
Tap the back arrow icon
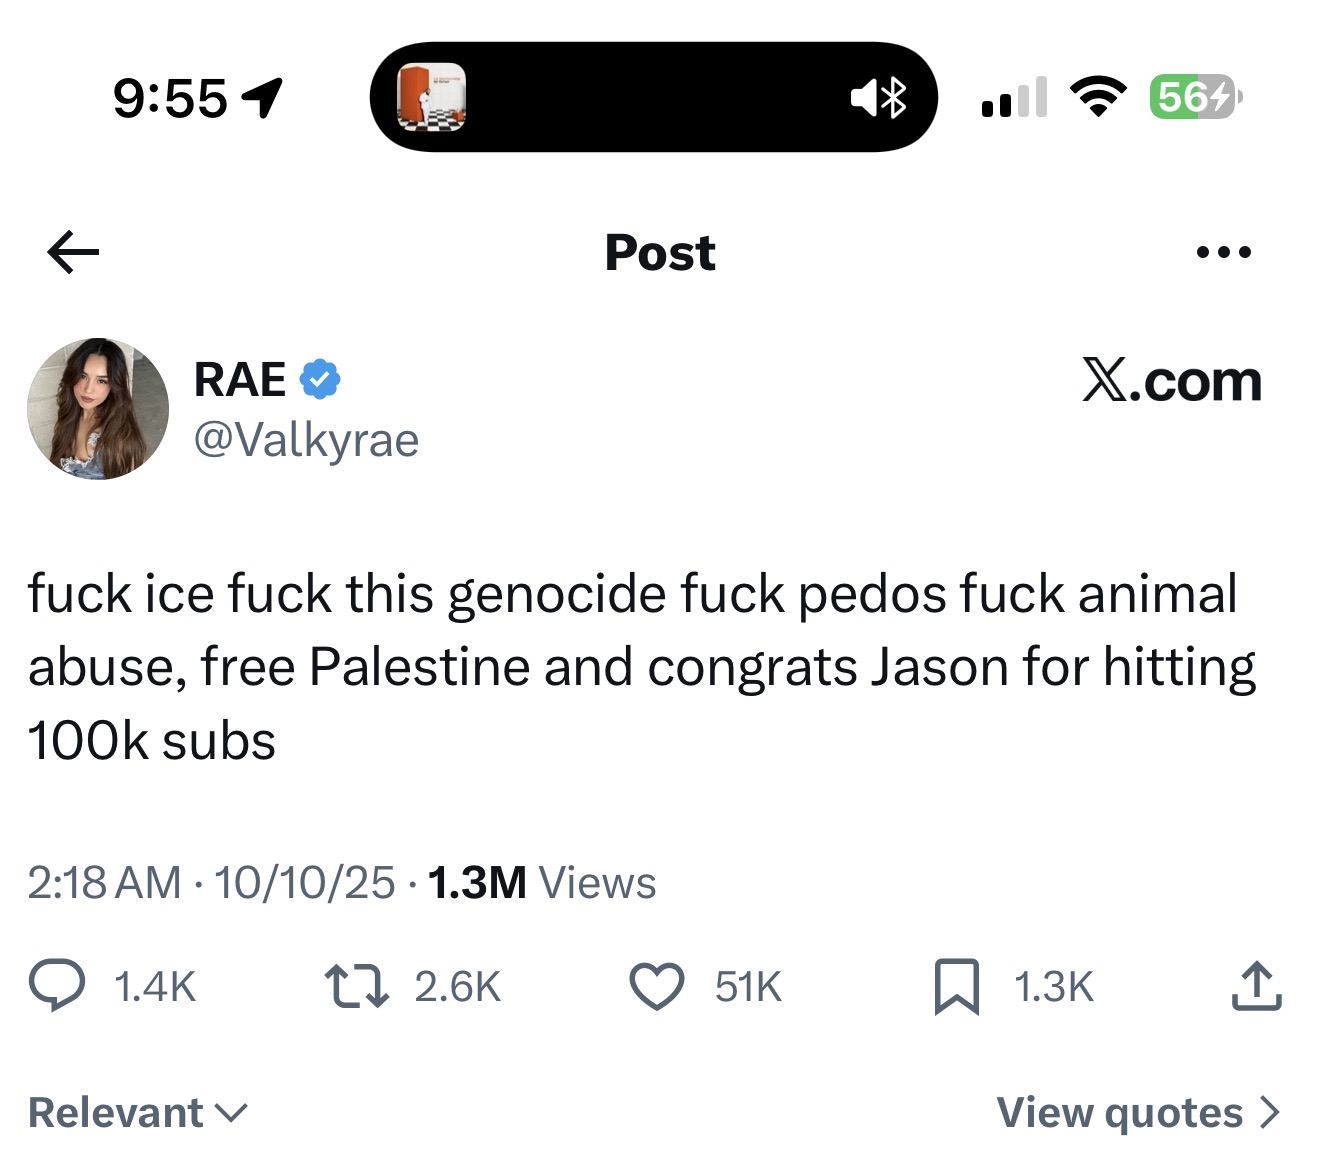tap(73, 252)
